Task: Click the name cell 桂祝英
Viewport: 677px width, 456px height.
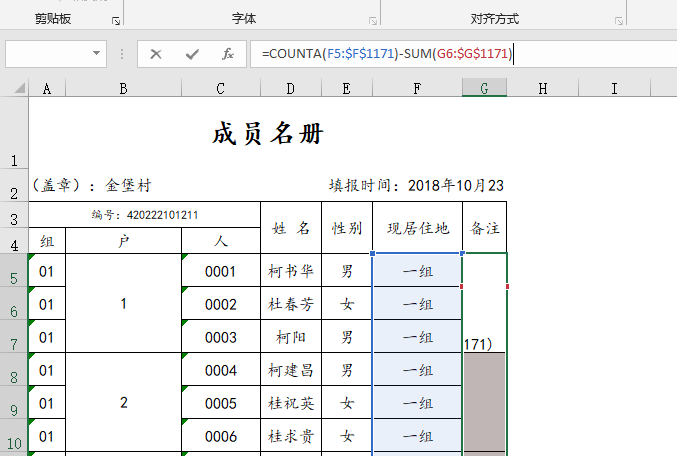Action: tap(291, 402)
